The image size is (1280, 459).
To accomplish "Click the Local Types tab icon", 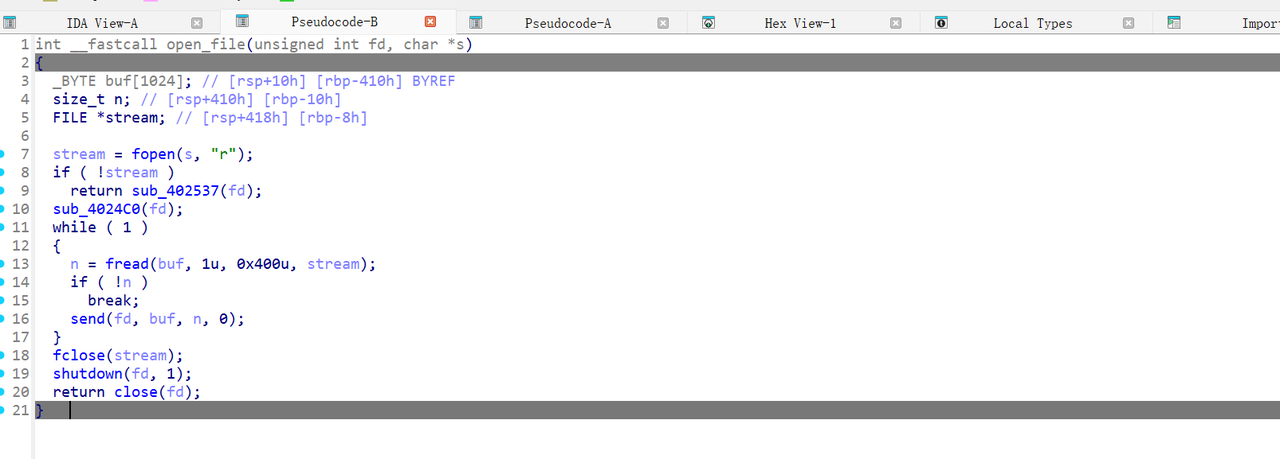I will [941, 23].
